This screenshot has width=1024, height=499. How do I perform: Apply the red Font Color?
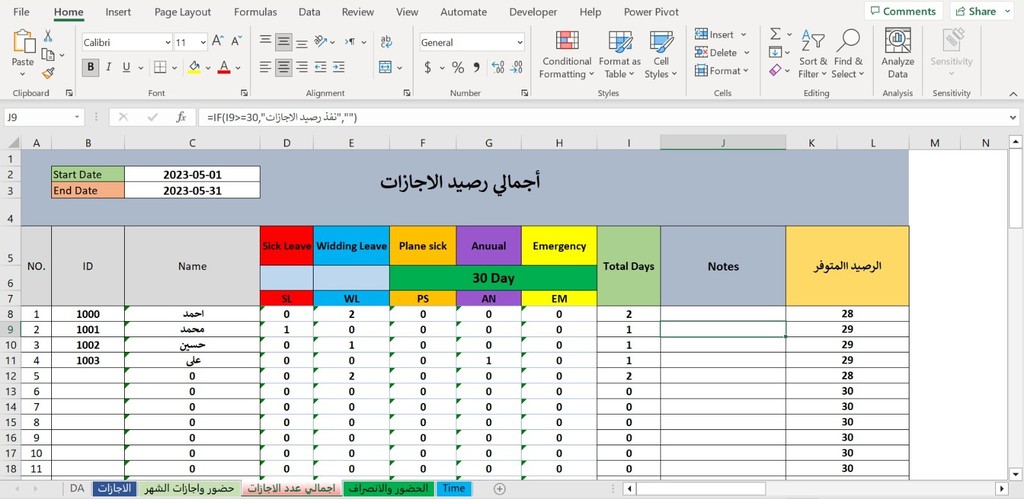[224, 67]
